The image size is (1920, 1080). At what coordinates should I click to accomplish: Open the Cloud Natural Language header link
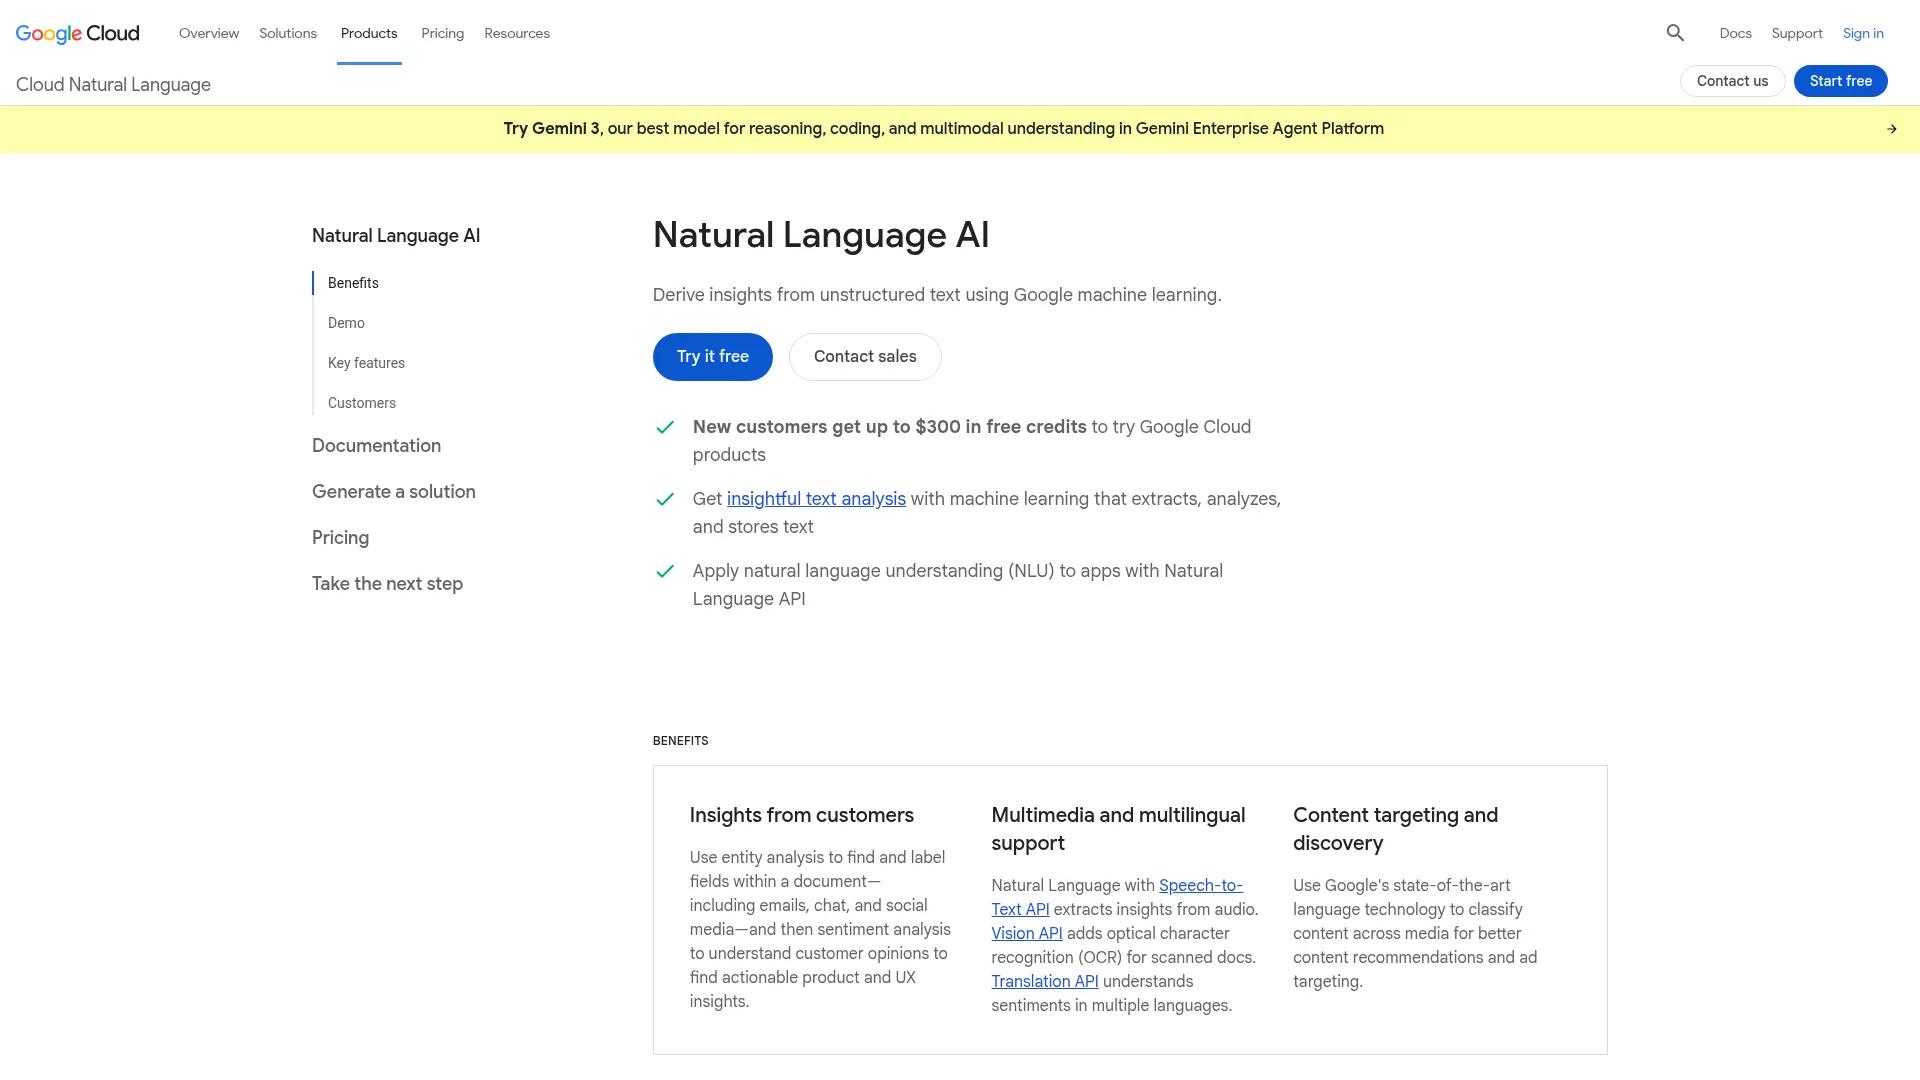[113, 85]
